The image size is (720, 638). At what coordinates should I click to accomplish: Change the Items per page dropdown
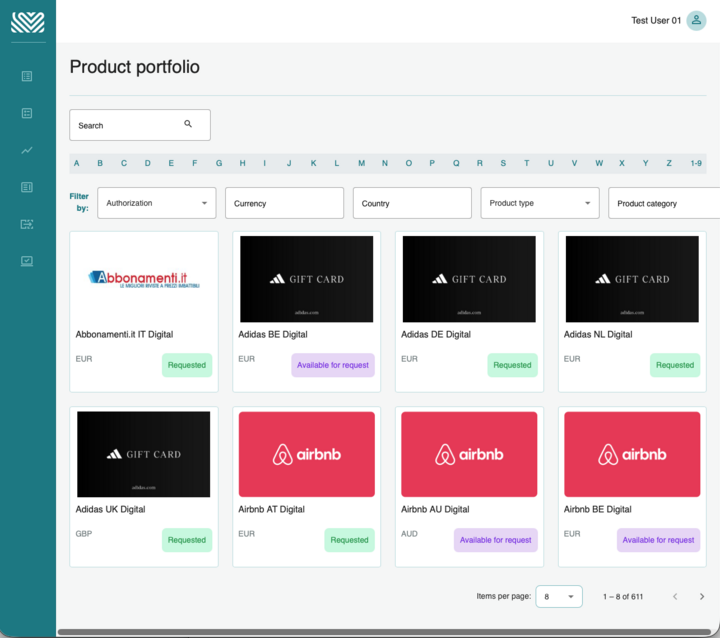(x=559, y=596)
